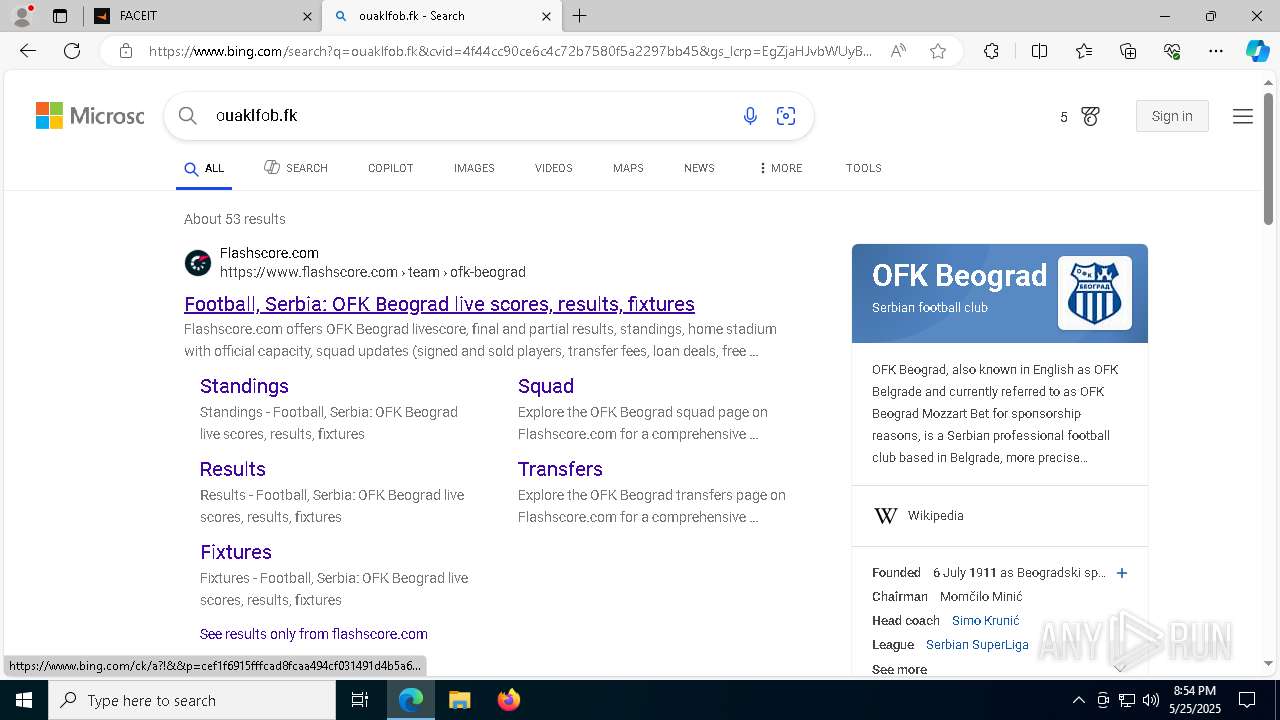Click the page vertical scrollbar
The image size is (1280, 720).
point(1268,160)
